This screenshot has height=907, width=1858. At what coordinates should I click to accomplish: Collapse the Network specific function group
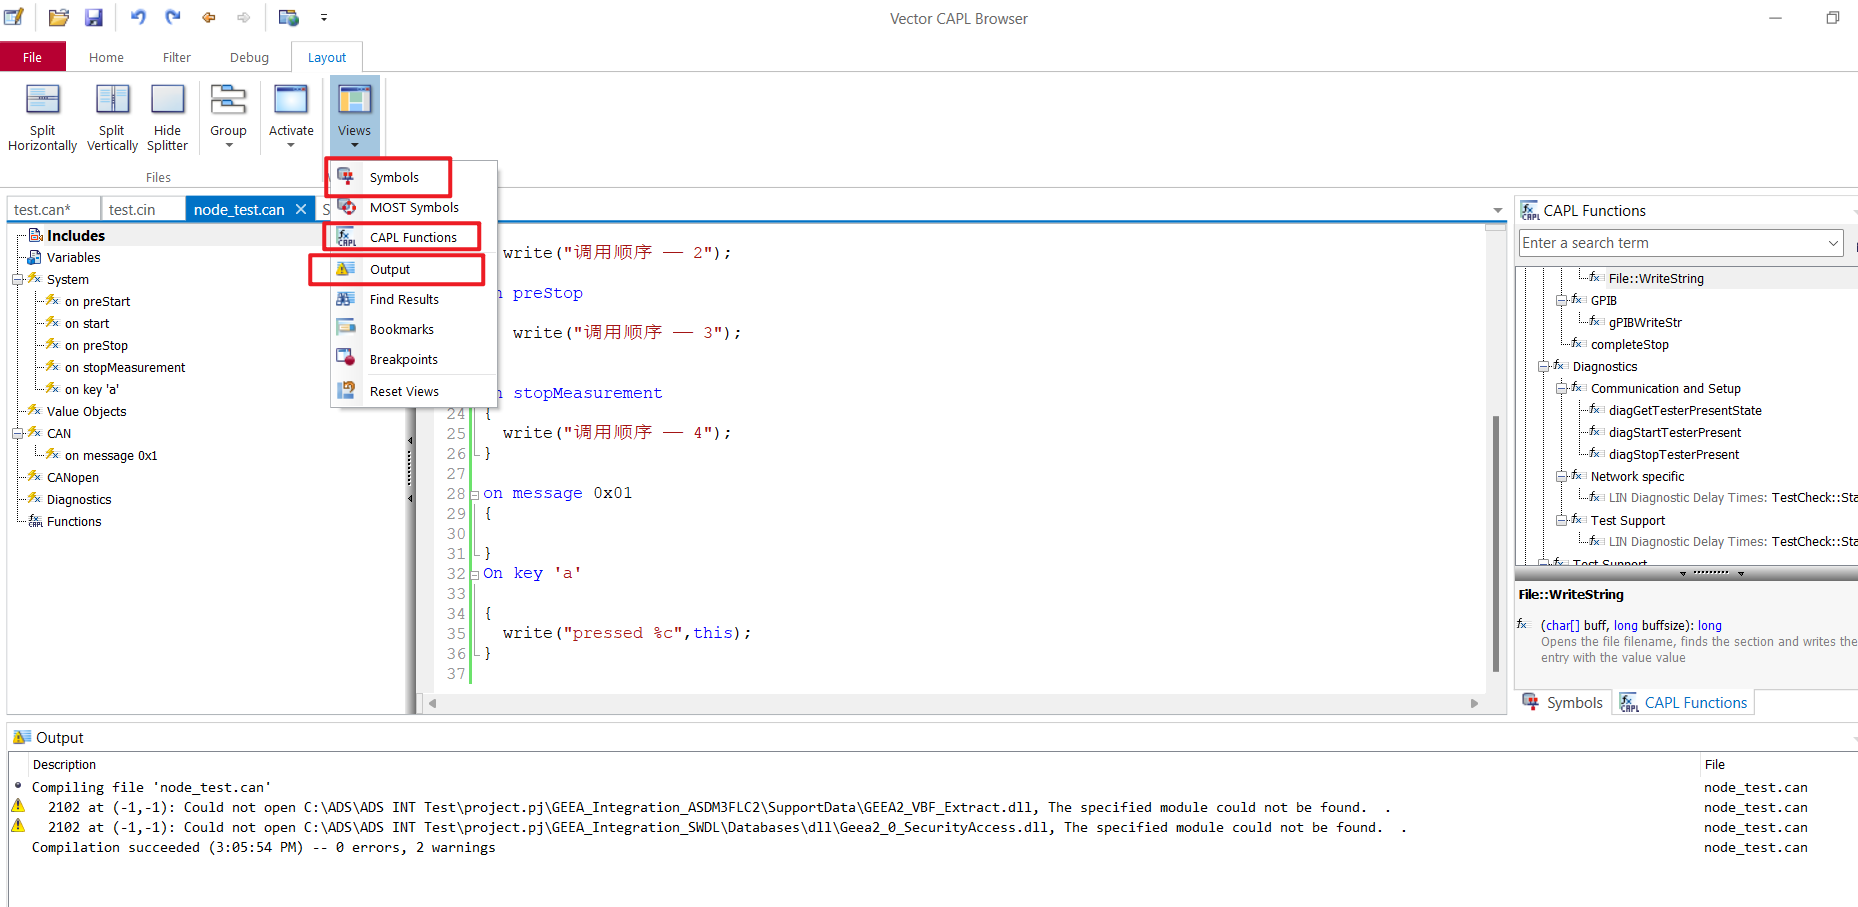(x=1561, y=477)
